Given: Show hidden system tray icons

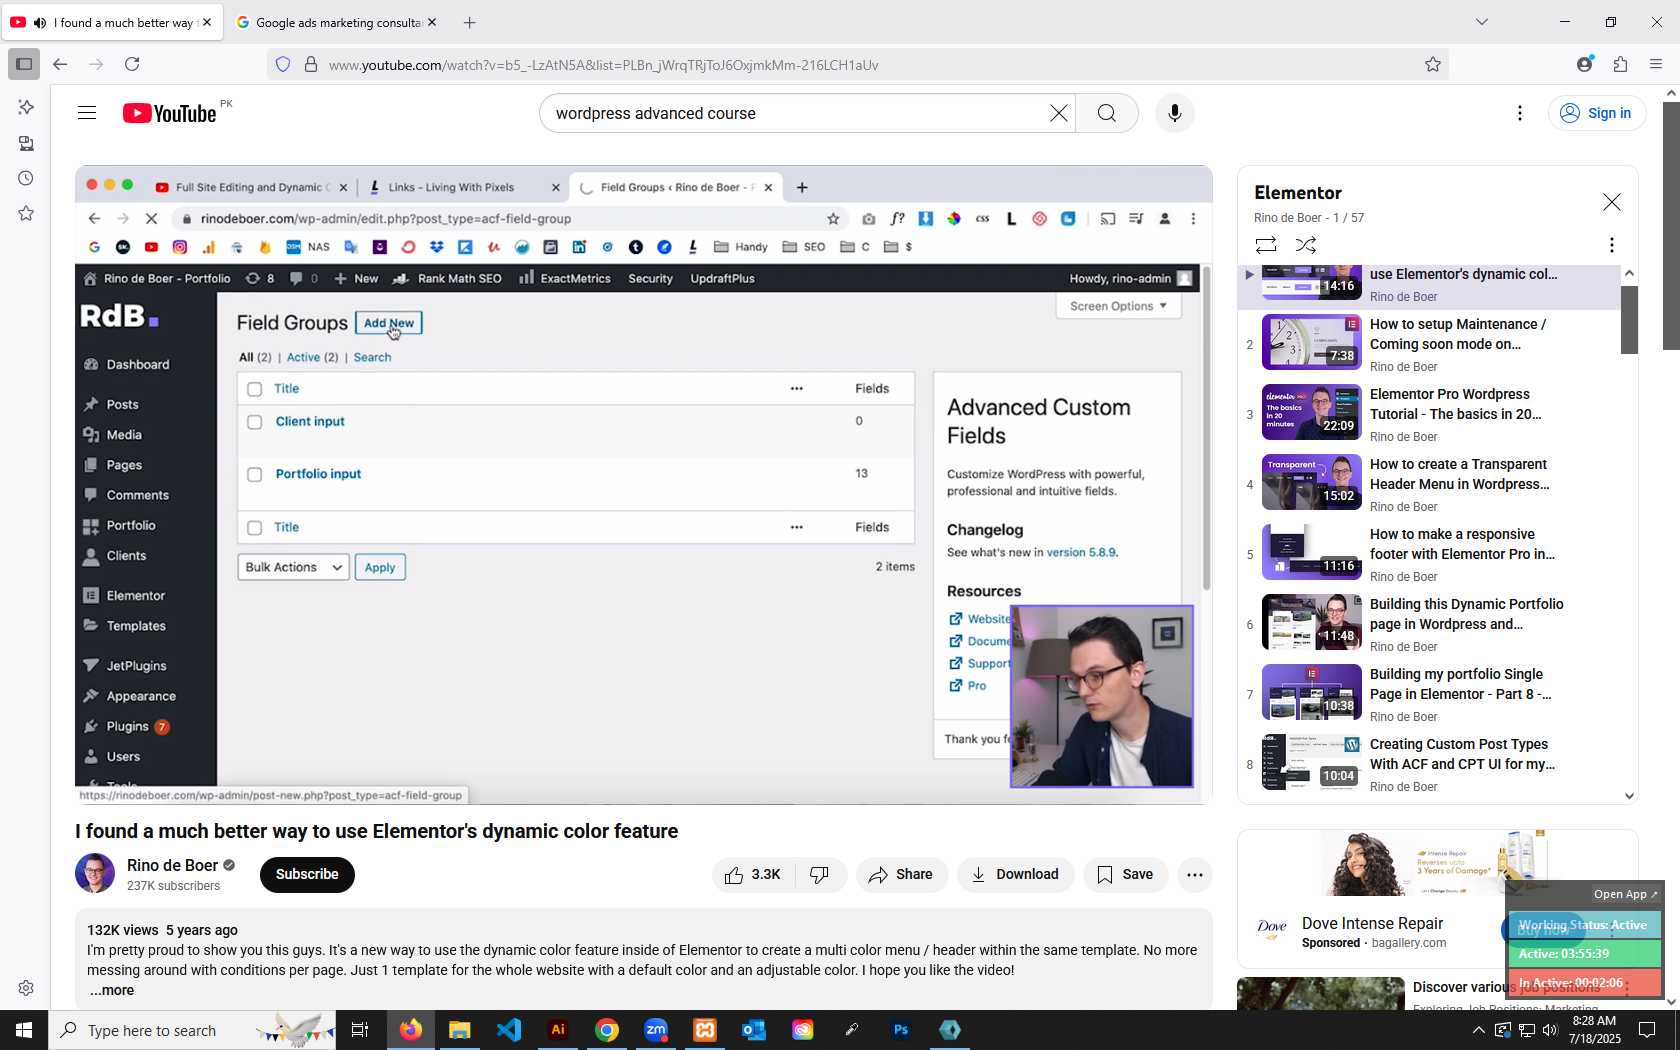Looking at the screenshot, I should [x=1479, y=1030].
